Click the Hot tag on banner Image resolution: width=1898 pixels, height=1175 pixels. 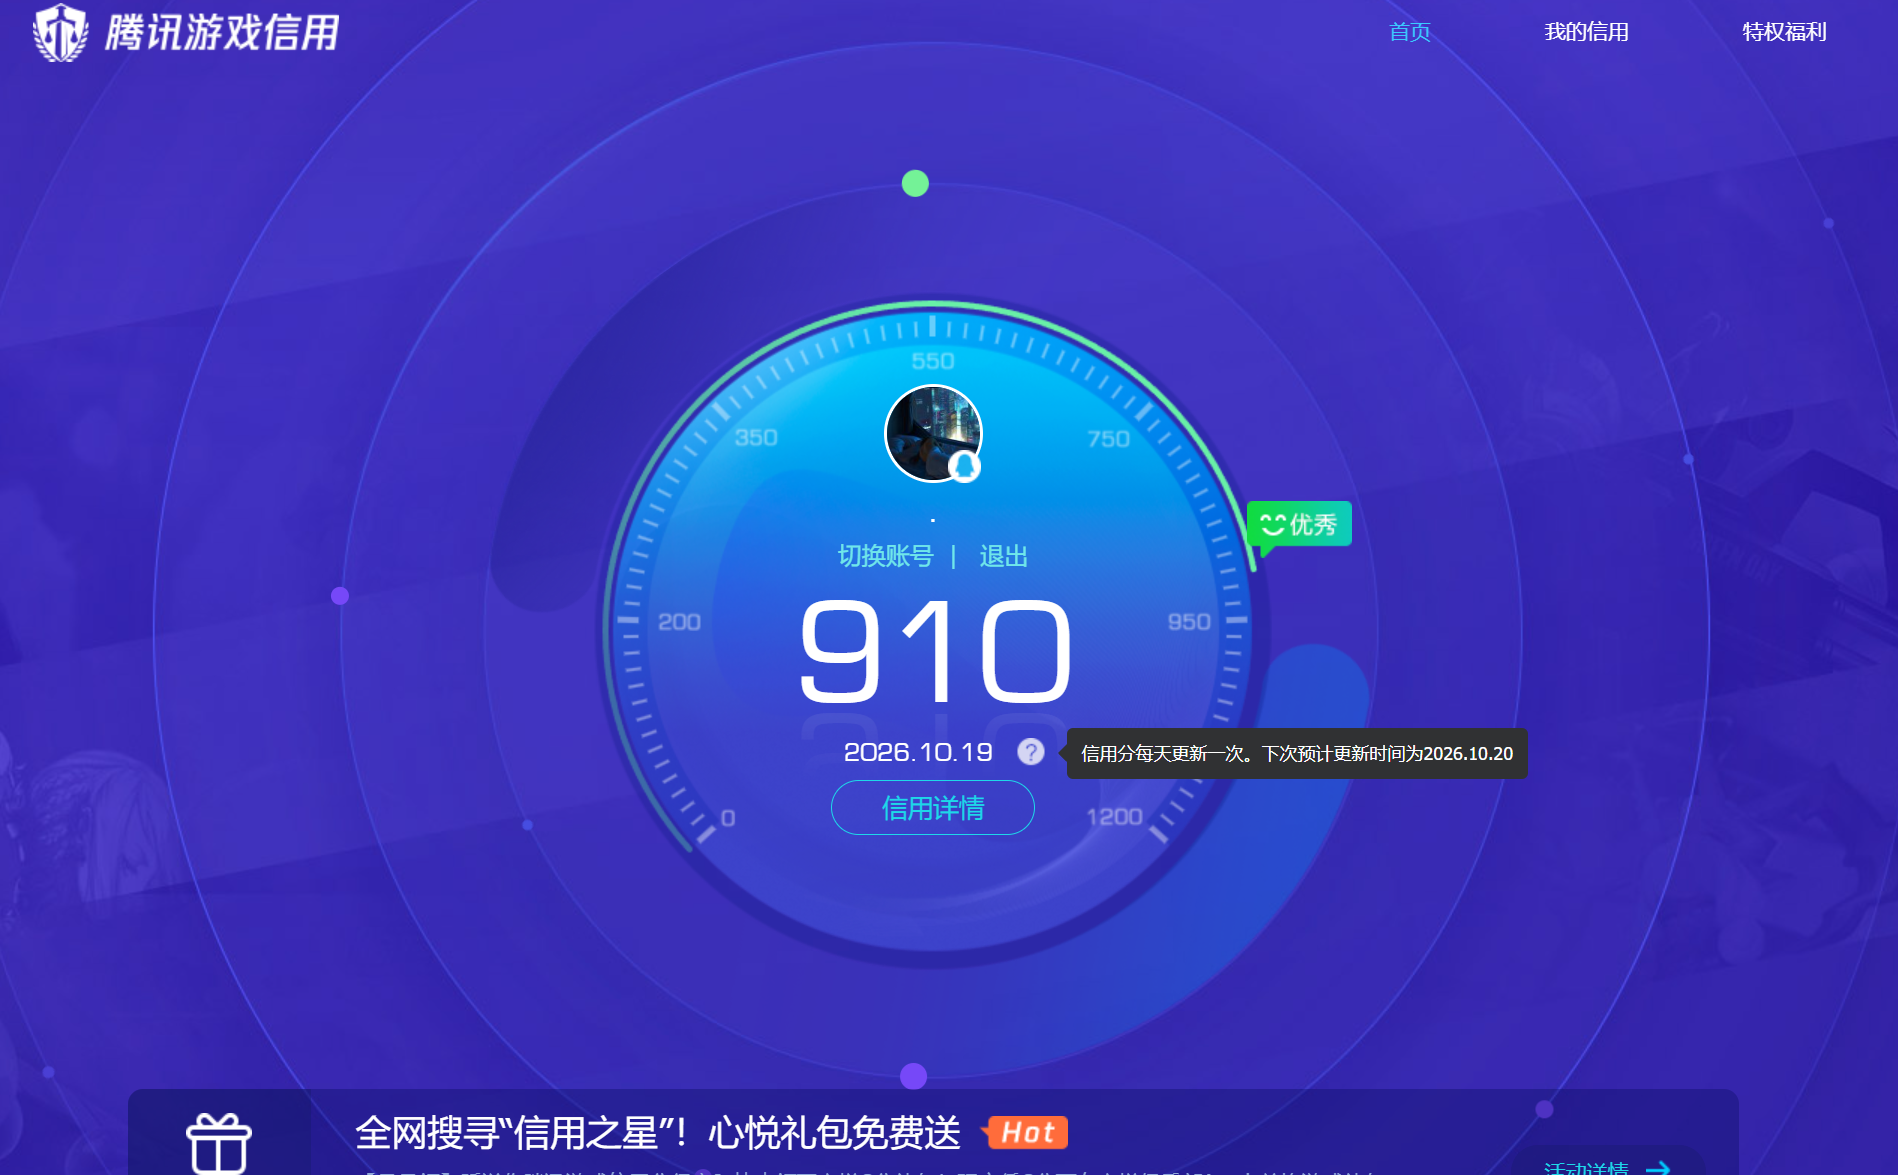pos(1026,1133)
